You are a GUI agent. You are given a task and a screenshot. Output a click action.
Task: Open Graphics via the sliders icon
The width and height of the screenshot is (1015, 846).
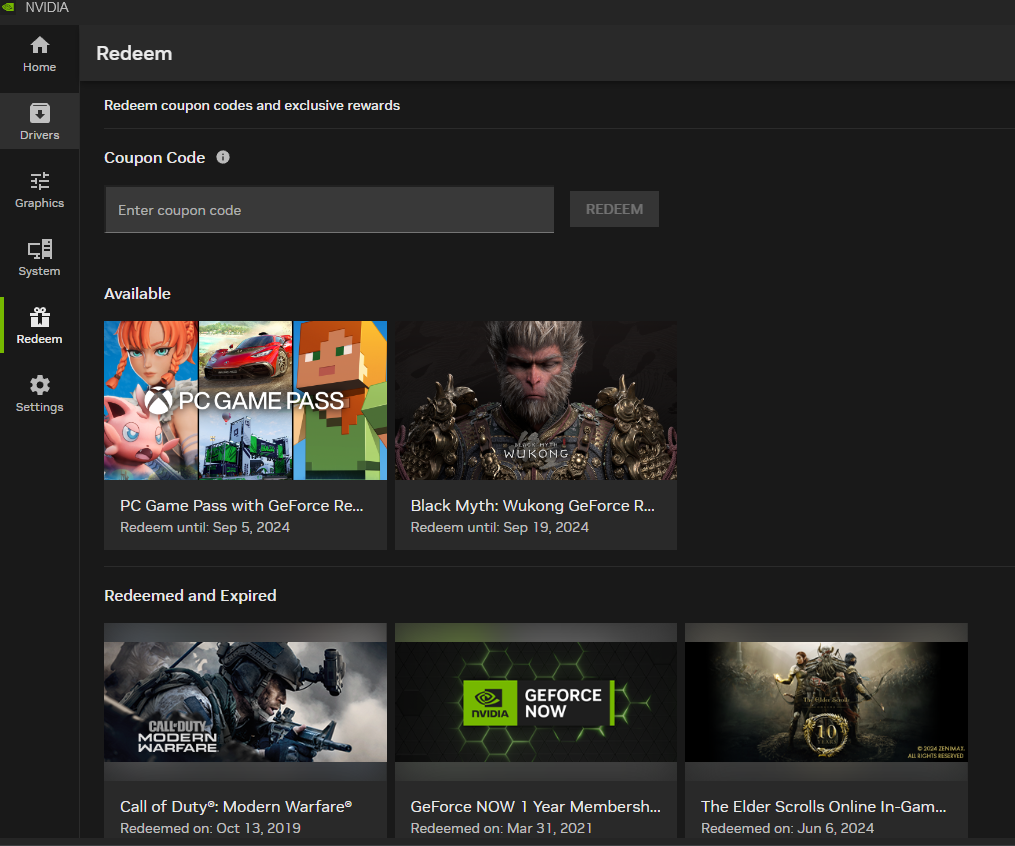point(39,181)
